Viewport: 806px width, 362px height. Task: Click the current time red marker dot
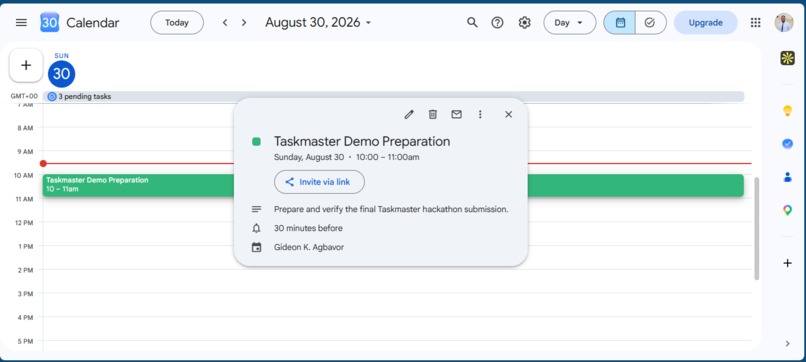tap(43, 164)
